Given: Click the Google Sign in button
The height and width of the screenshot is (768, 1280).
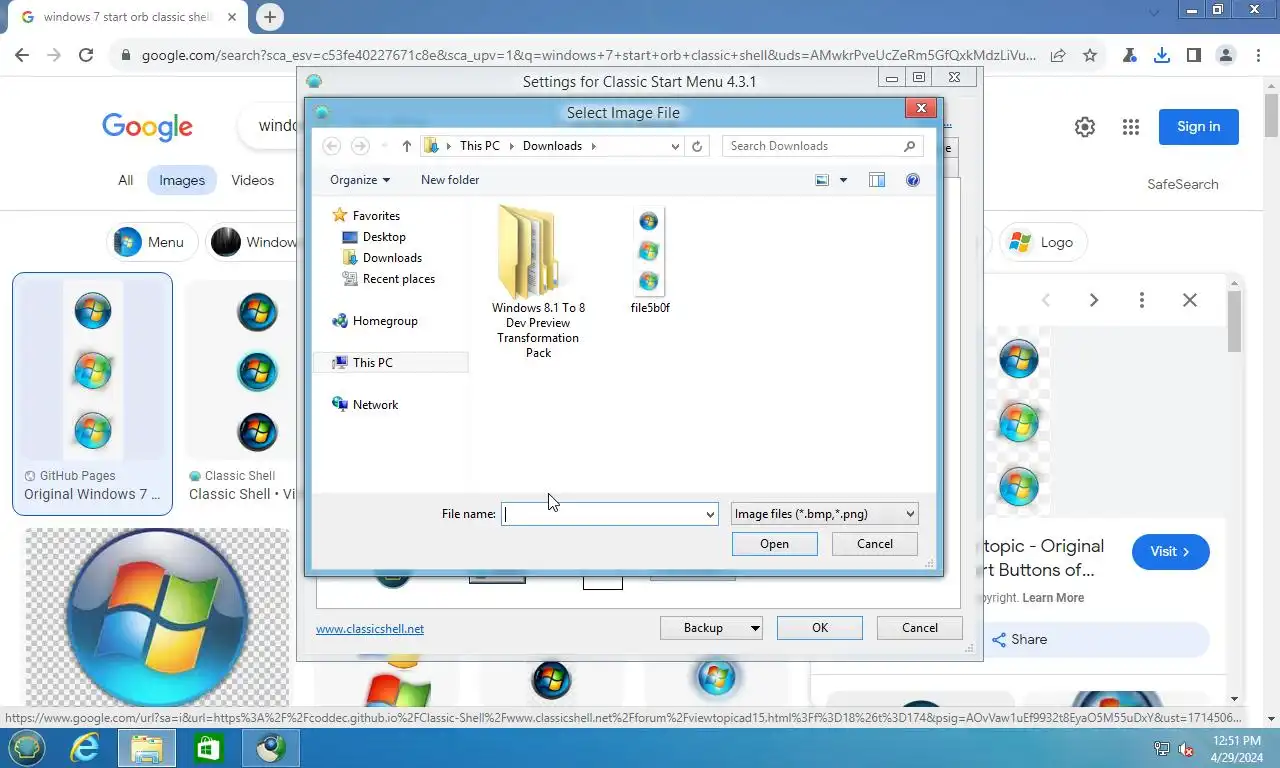Looking at the screenshot, I should pyautogui.click(x=1198, y=127).
